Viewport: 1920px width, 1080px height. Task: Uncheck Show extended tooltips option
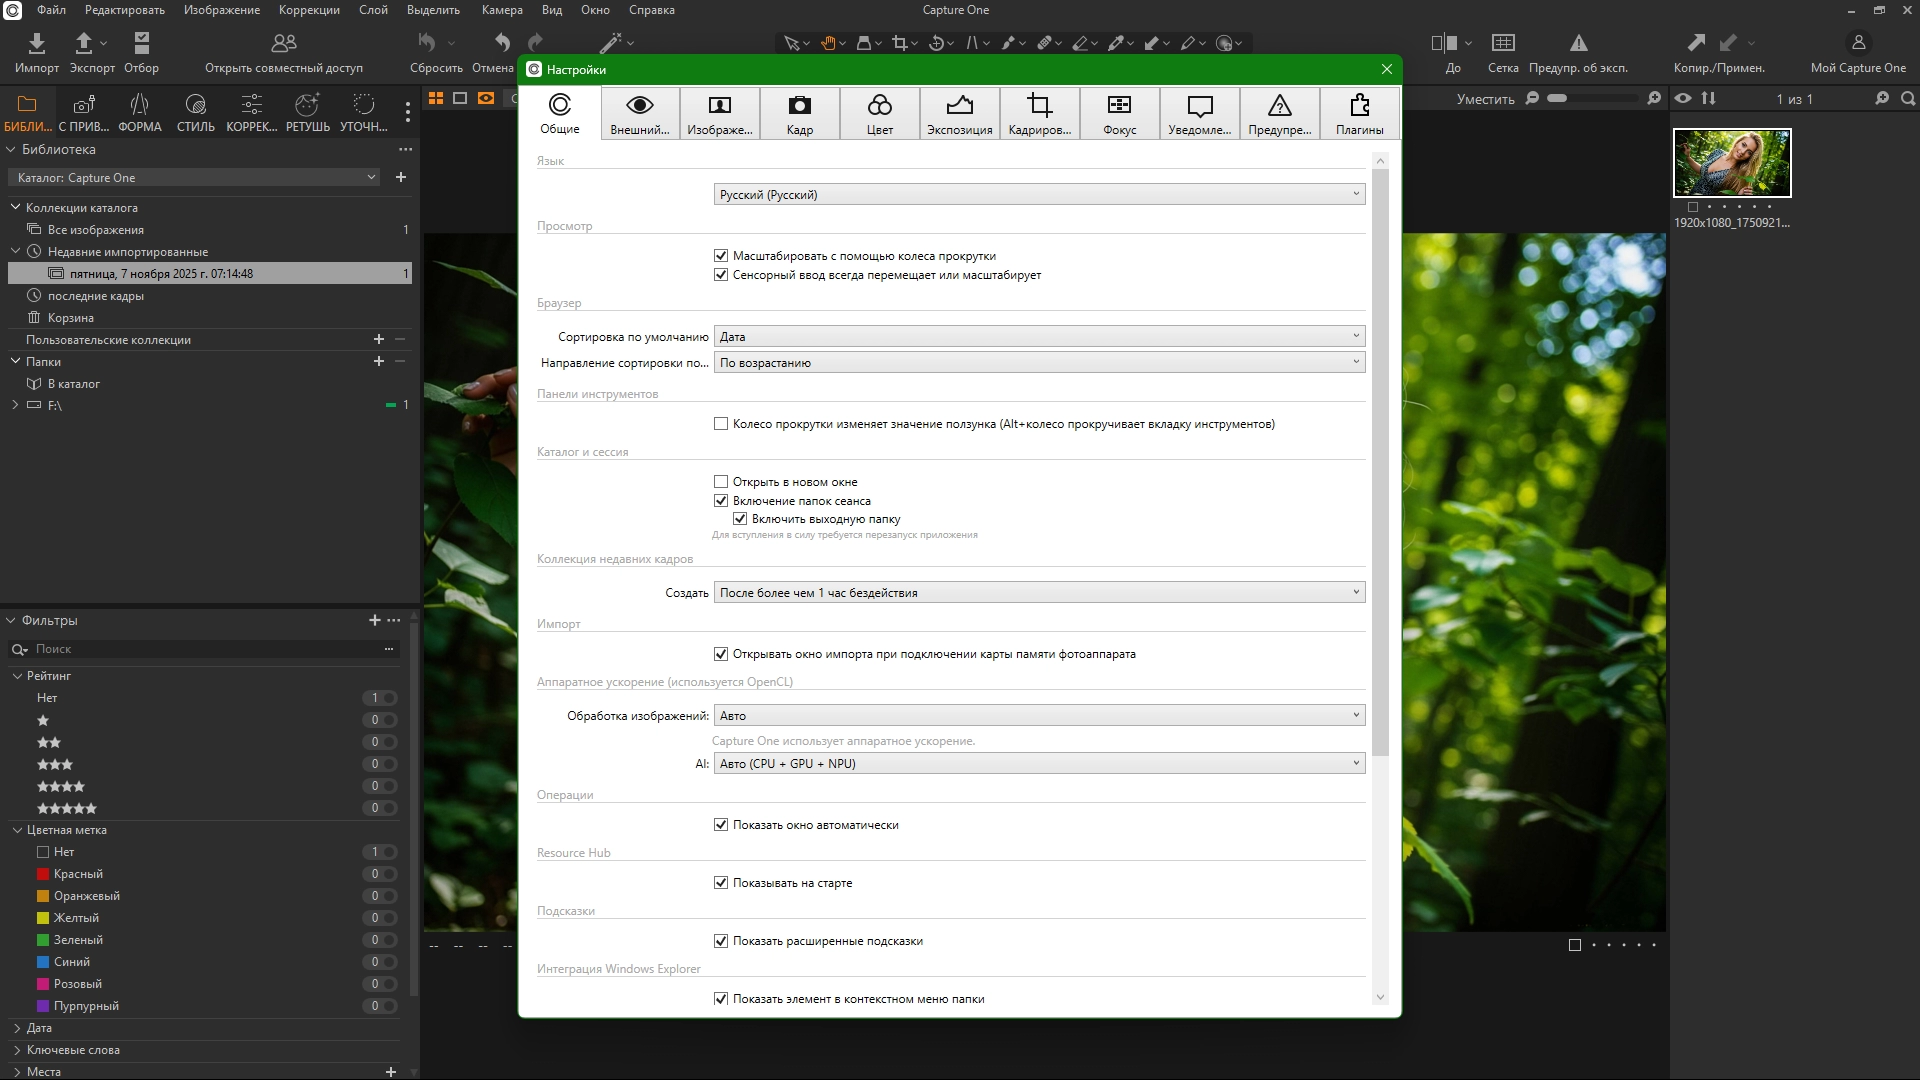(x=721, y=941)
